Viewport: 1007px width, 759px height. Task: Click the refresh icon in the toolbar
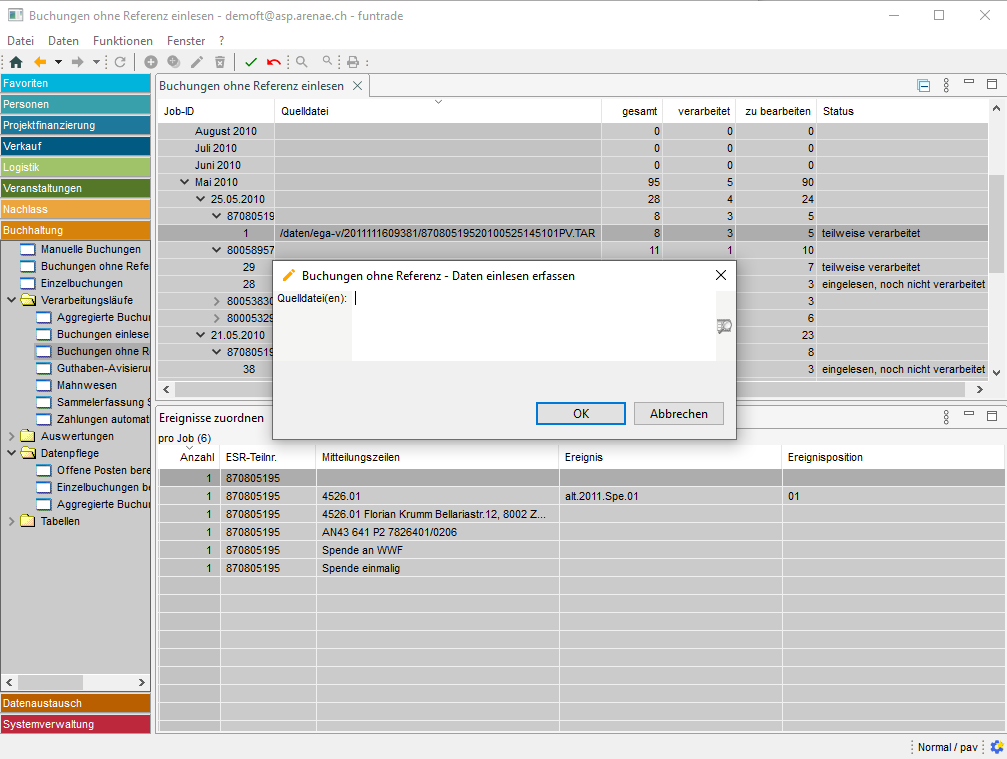click(120, 62)
